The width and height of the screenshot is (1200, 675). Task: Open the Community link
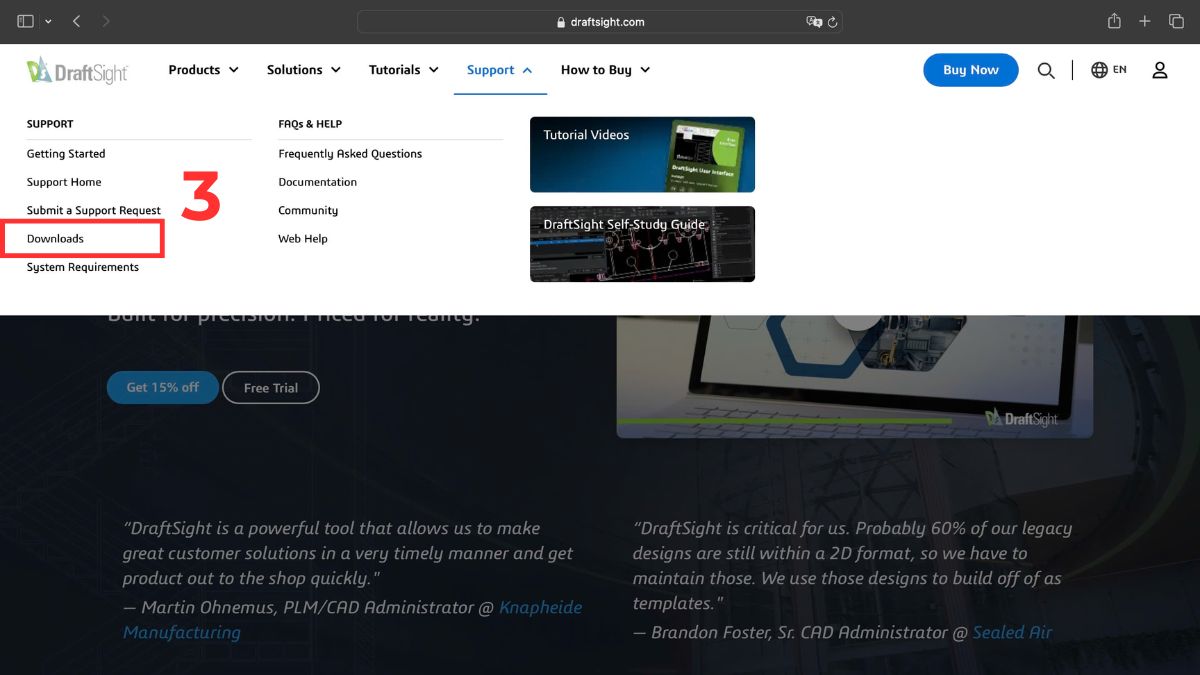click(308, 211)
